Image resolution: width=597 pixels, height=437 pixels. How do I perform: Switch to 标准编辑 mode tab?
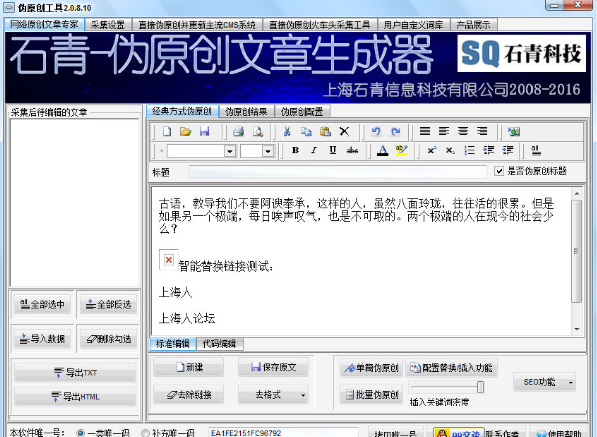coord(172,343)
